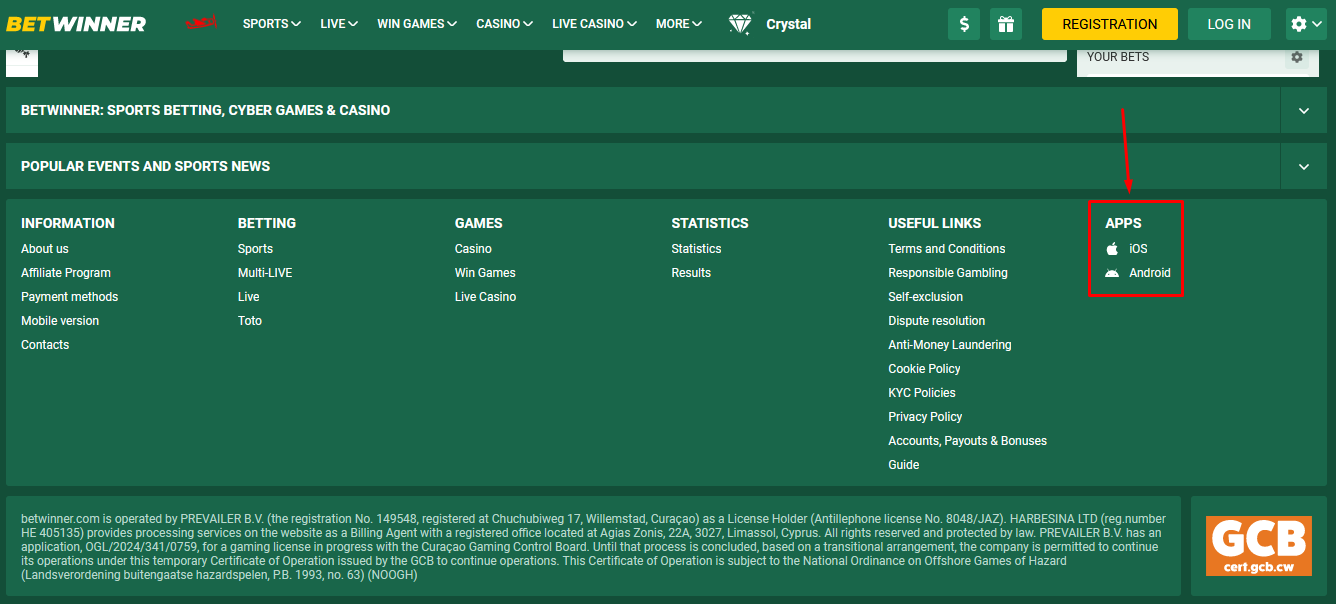Open the Contacts page
The width and height of the screenshot is (1336, 604).
click(45, 345)
